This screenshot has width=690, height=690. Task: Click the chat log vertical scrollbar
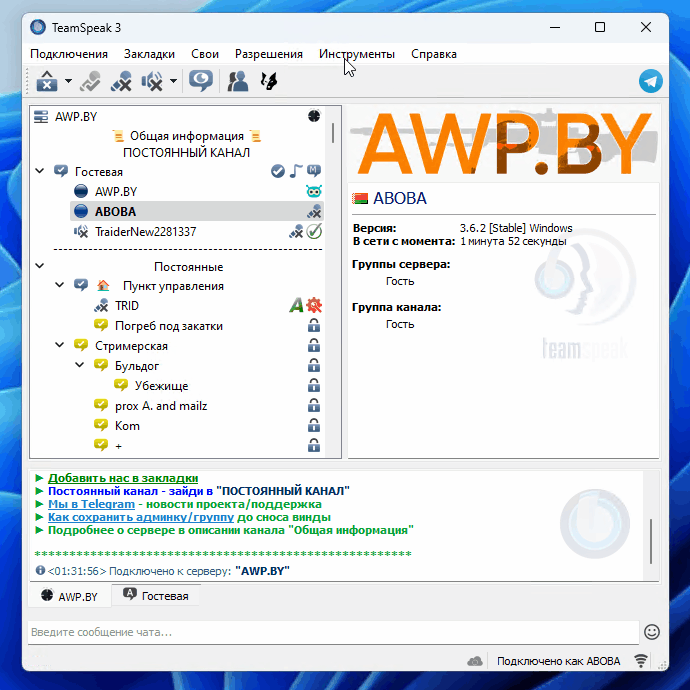pyautogui.click(x=651, y=542)
